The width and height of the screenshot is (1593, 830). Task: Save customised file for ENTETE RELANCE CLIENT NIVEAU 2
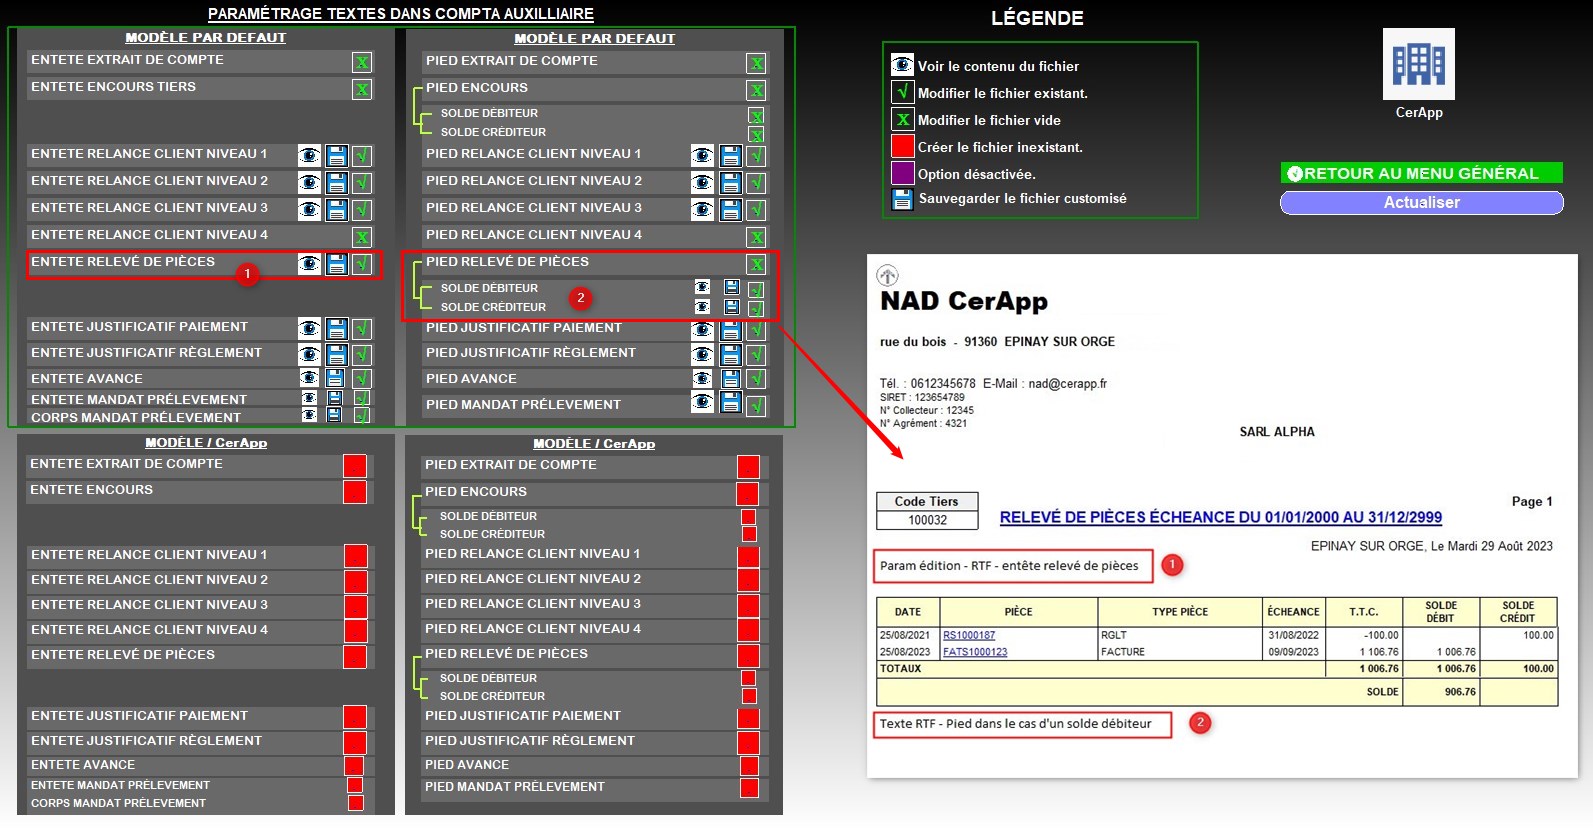coord(337,183)
